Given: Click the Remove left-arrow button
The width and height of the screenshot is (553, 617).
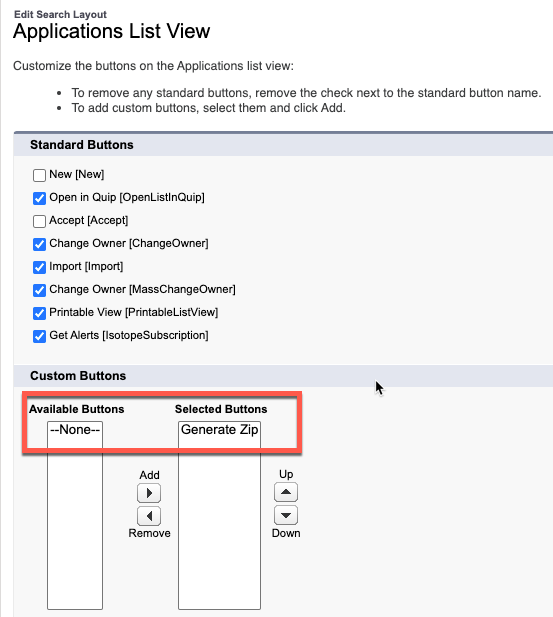Looking at the screenshot, I should (x=149, y=516).
